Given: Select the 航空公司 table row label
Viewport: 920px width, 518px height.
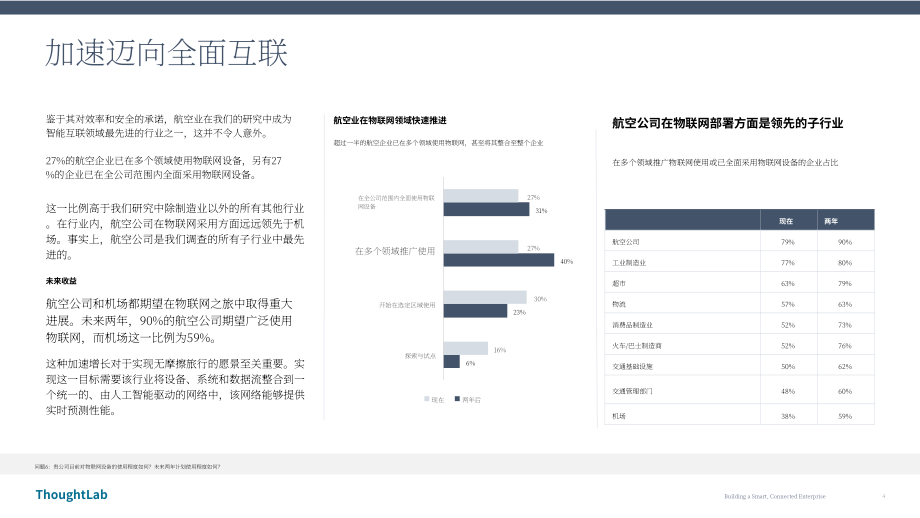Looking at the screenshot, I should coord(626,242).
